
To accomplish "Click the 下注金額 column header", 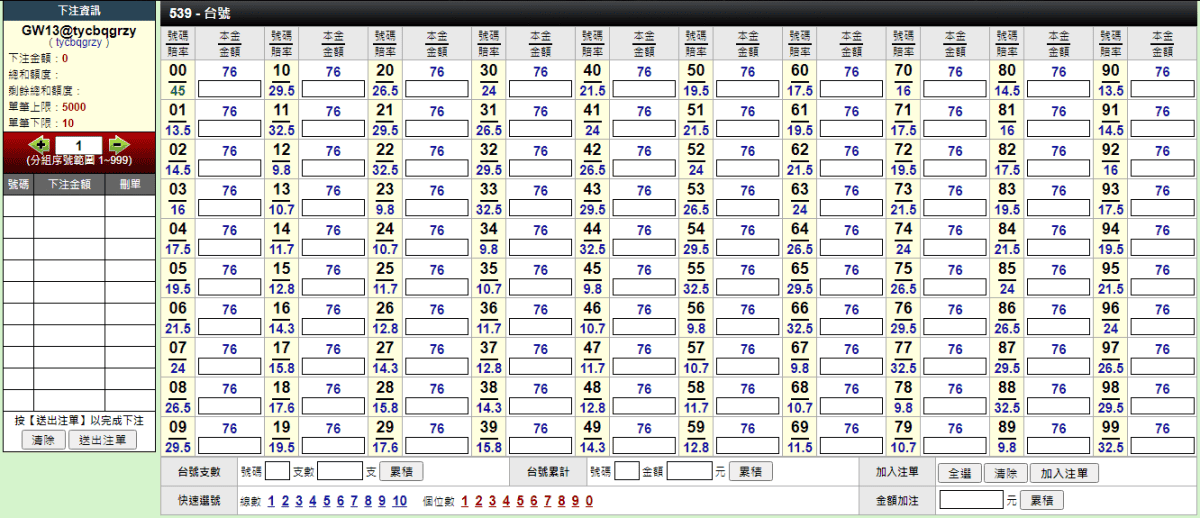I will pos(69,185).
